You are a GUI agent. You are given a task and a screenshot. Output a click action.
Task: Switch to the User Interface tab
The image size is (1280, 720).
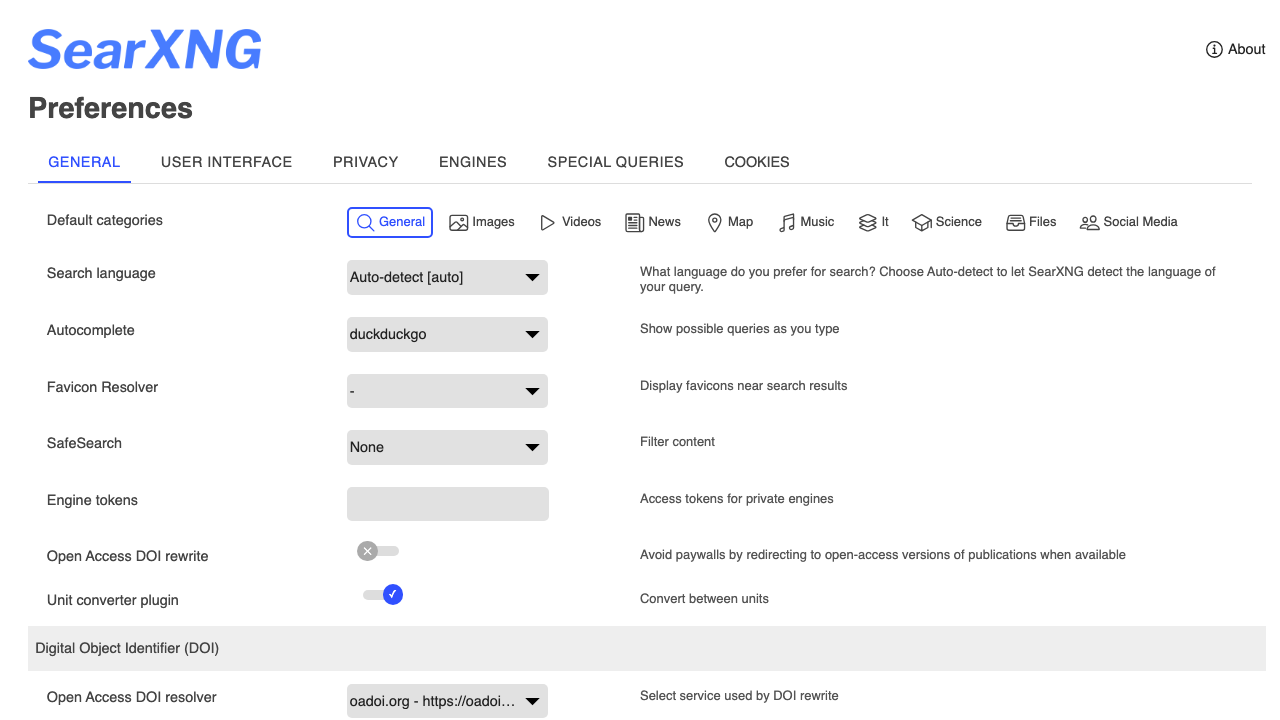(227, 162)
